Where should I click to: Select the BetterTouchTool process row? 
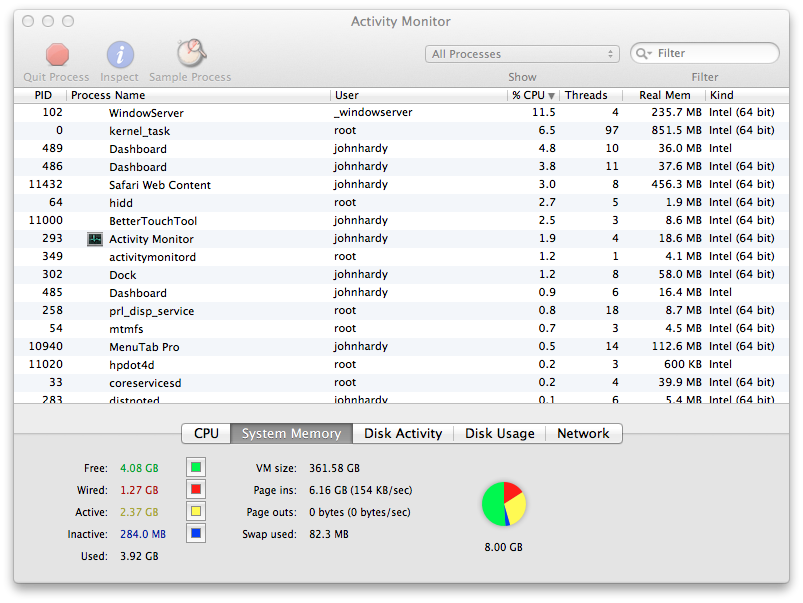[x=402, y=220]
